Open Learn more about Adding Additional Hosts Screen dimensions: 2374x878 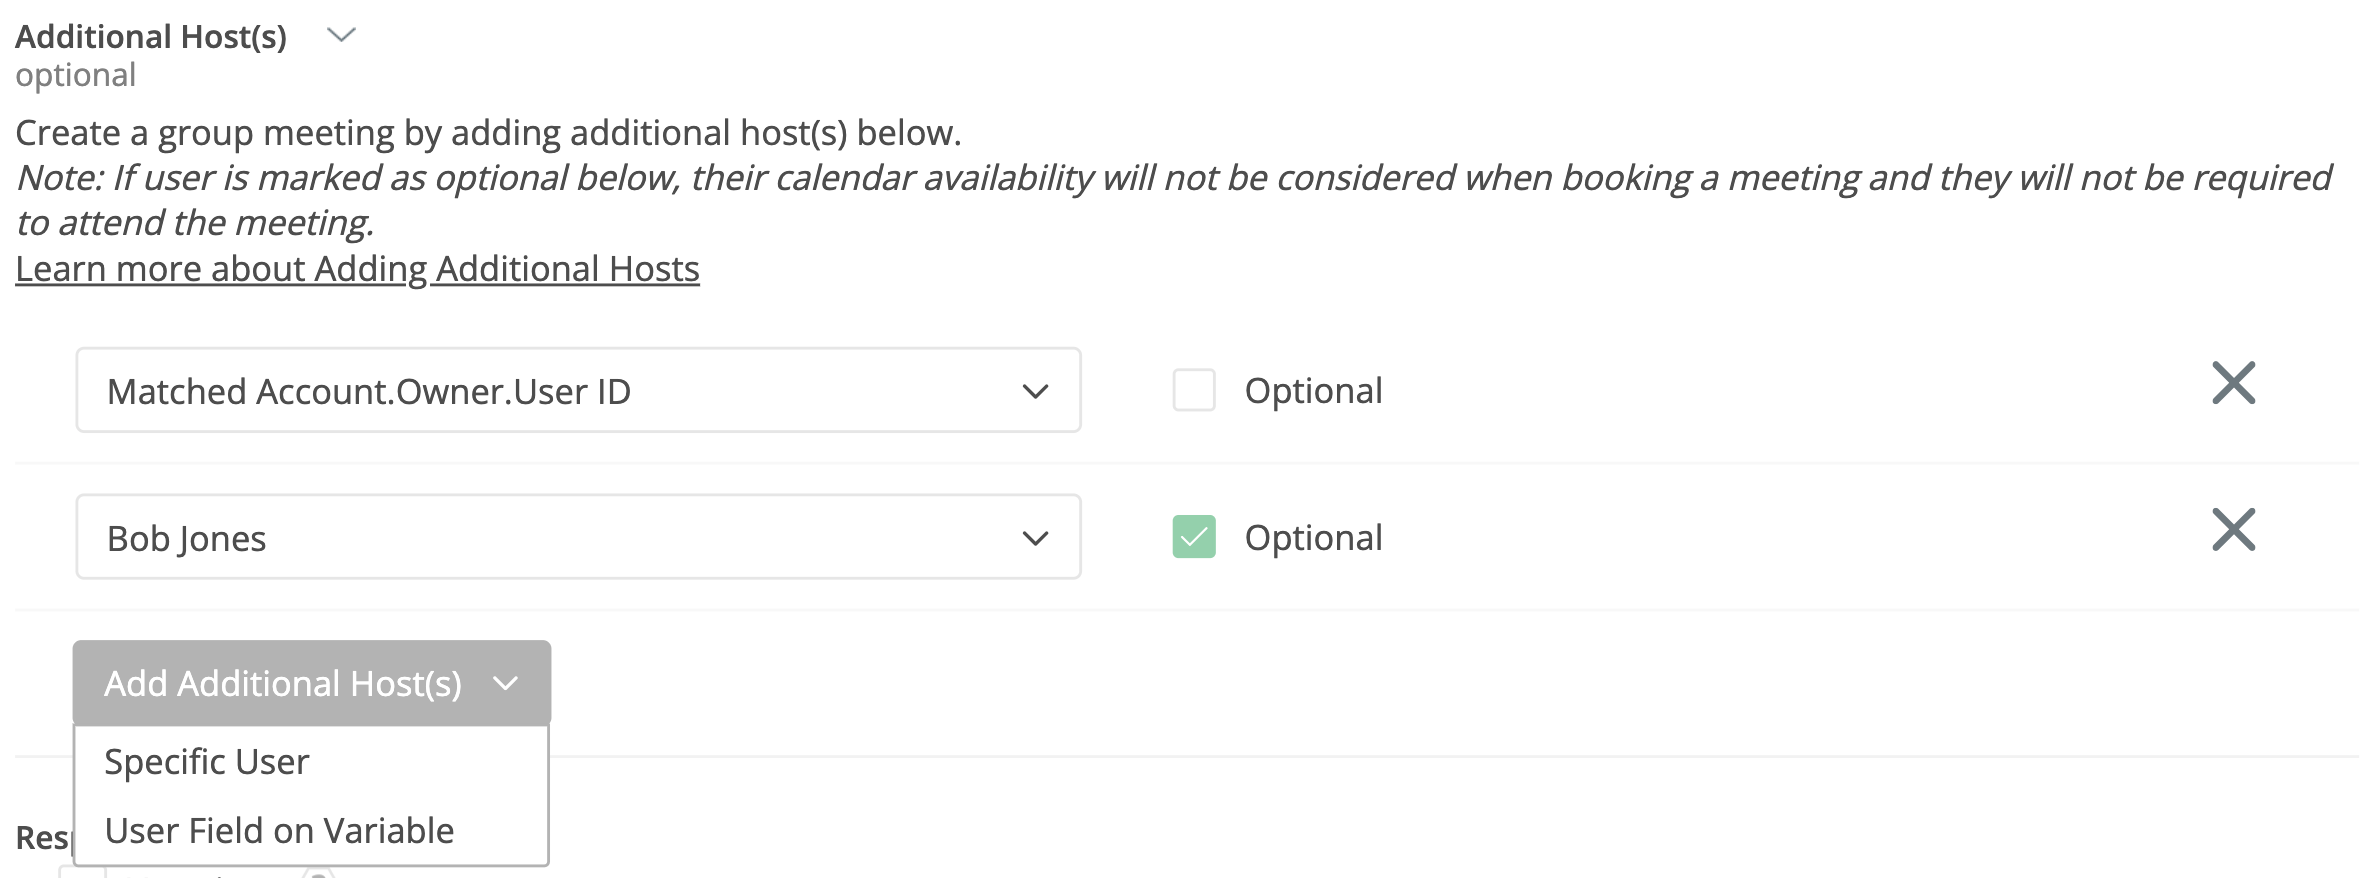point(357,269)
